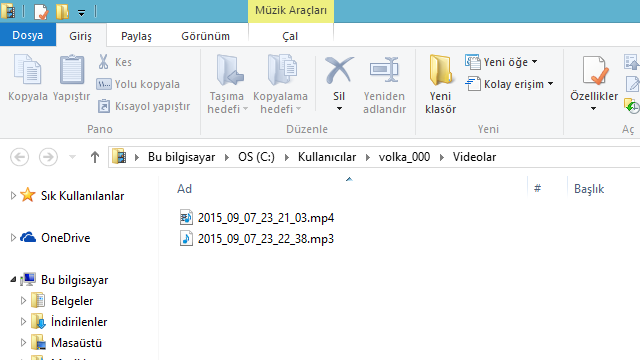
Task: Click Bu bilgisayar in the address bar
Action: 182,157
